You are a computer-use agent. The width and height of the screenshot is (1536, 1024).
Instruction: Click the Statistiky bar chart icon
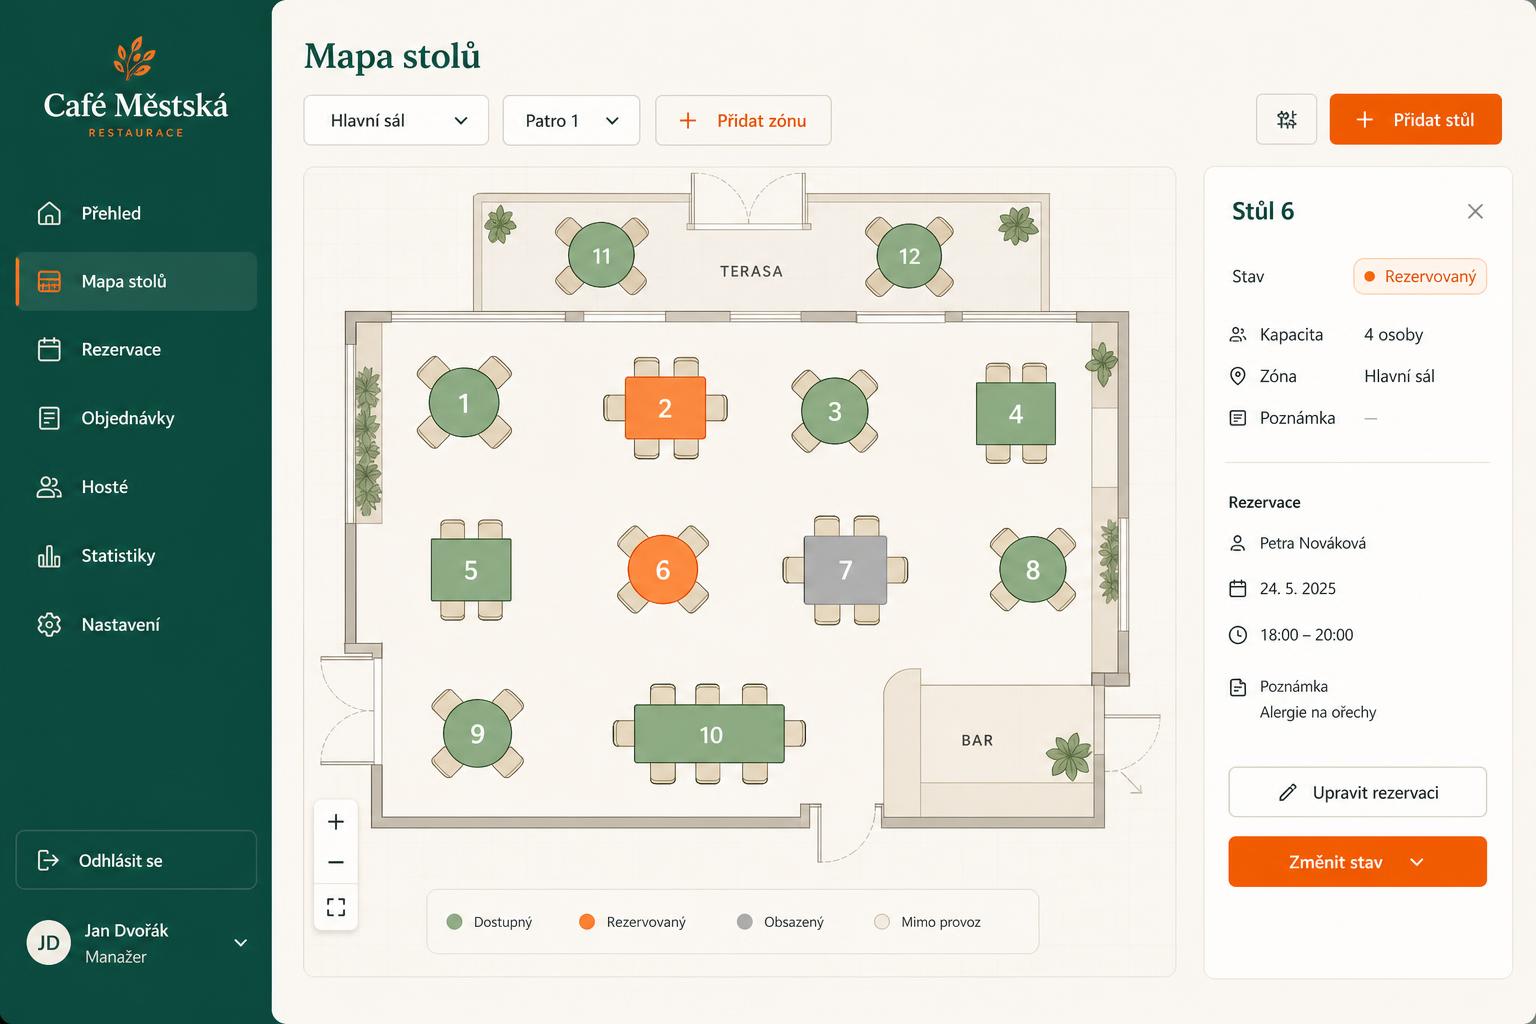pyautogui.click(x=49, y=556)
